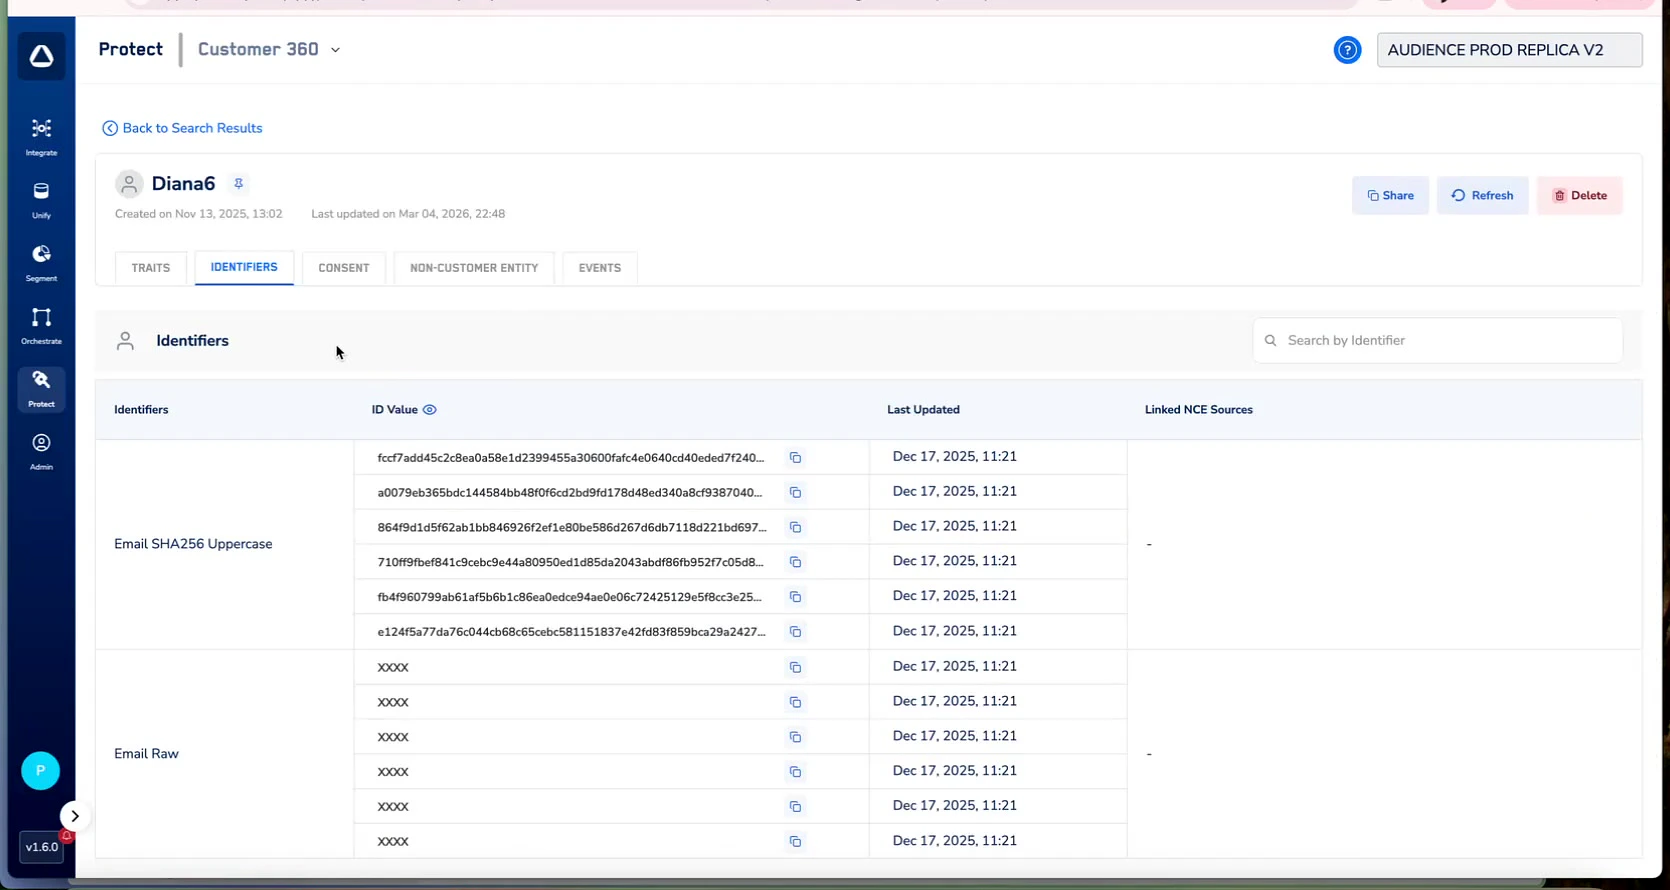1670x890 pixels.
Task: Click the hash value starting e124f5a7
Action: click(x=571, y=632)
